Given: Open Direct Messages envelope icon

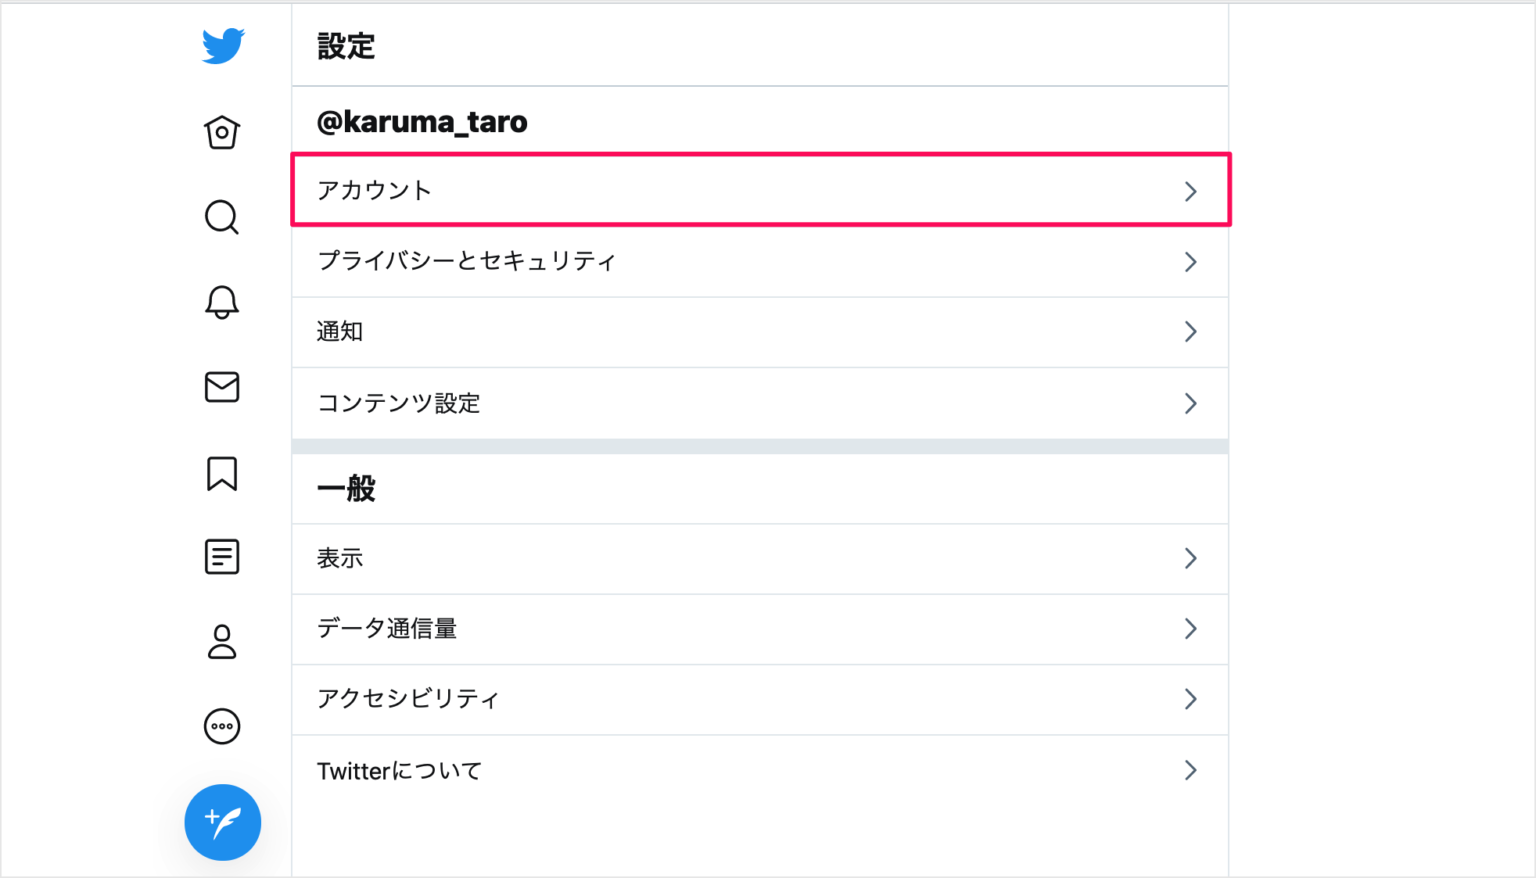Looking at the screenshot, I should tap(221, 388).
